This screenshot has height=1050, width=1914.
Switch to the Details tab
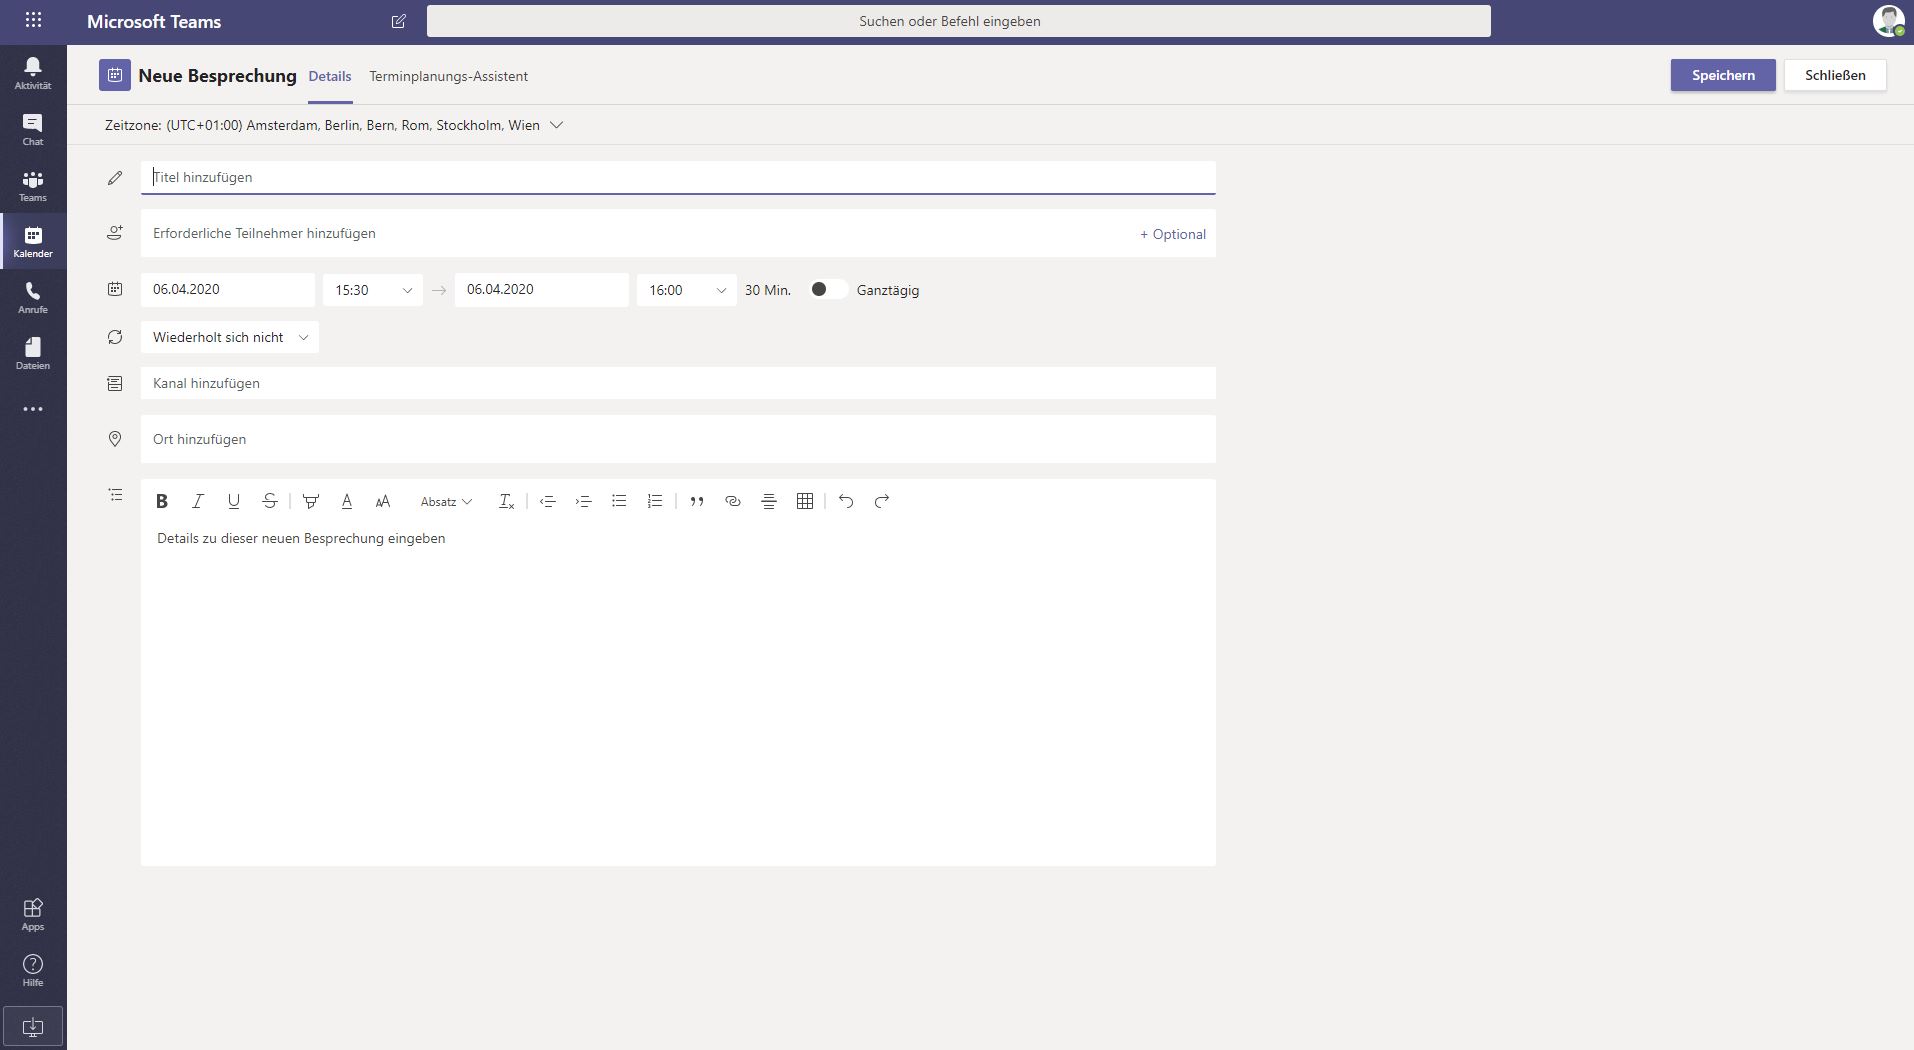(x=330, y=76)
